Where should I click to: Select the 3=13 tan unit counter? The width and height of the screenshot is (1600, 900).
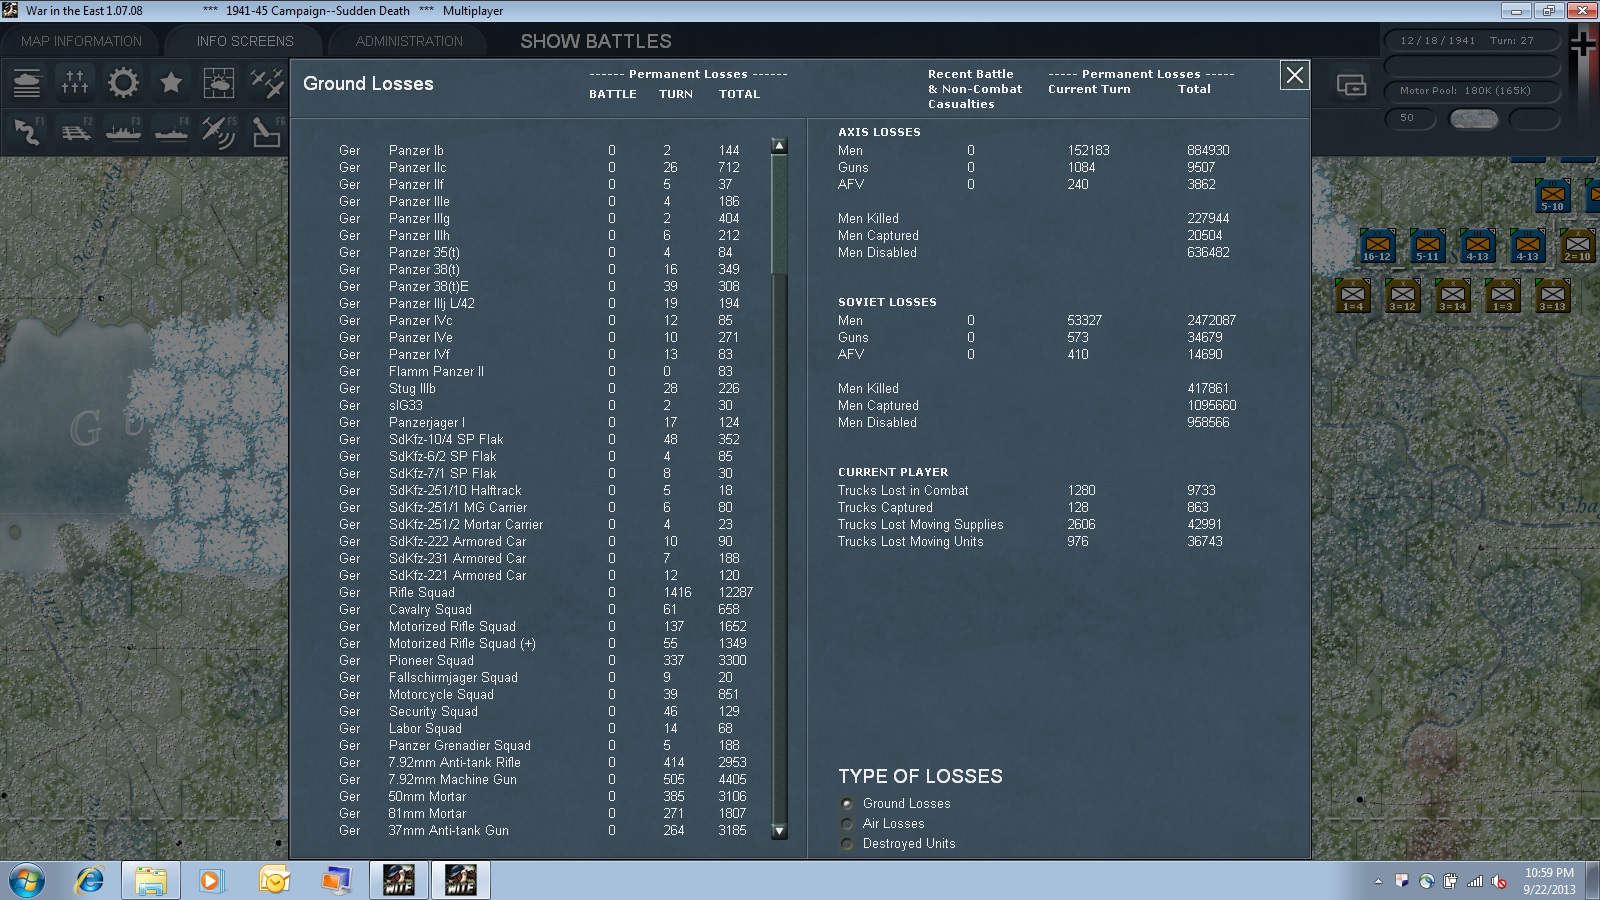tap(1552, 296)
